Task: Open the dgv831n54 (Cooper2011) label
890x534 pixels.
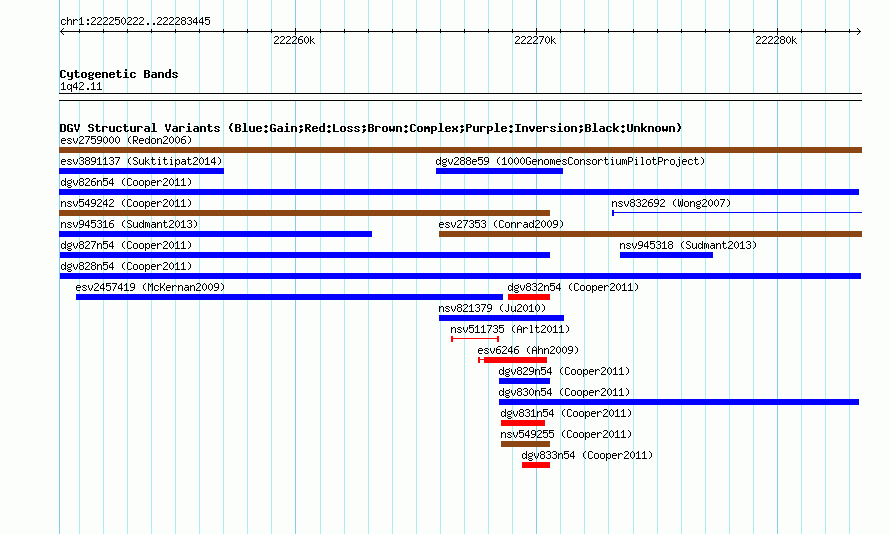Action: point(566,413)
